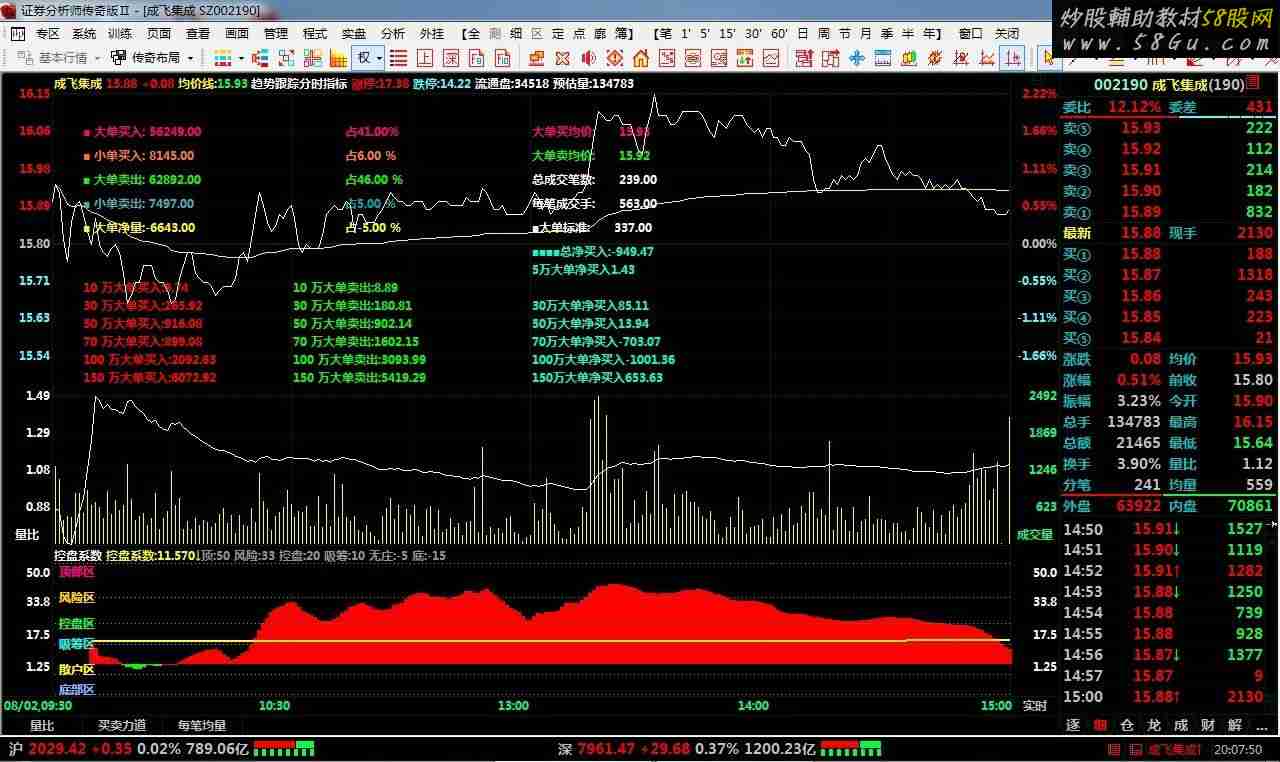Switch to 月 monthly period
The height and width of the screenshot is (762, 1280).
click(x=866, y=33)
